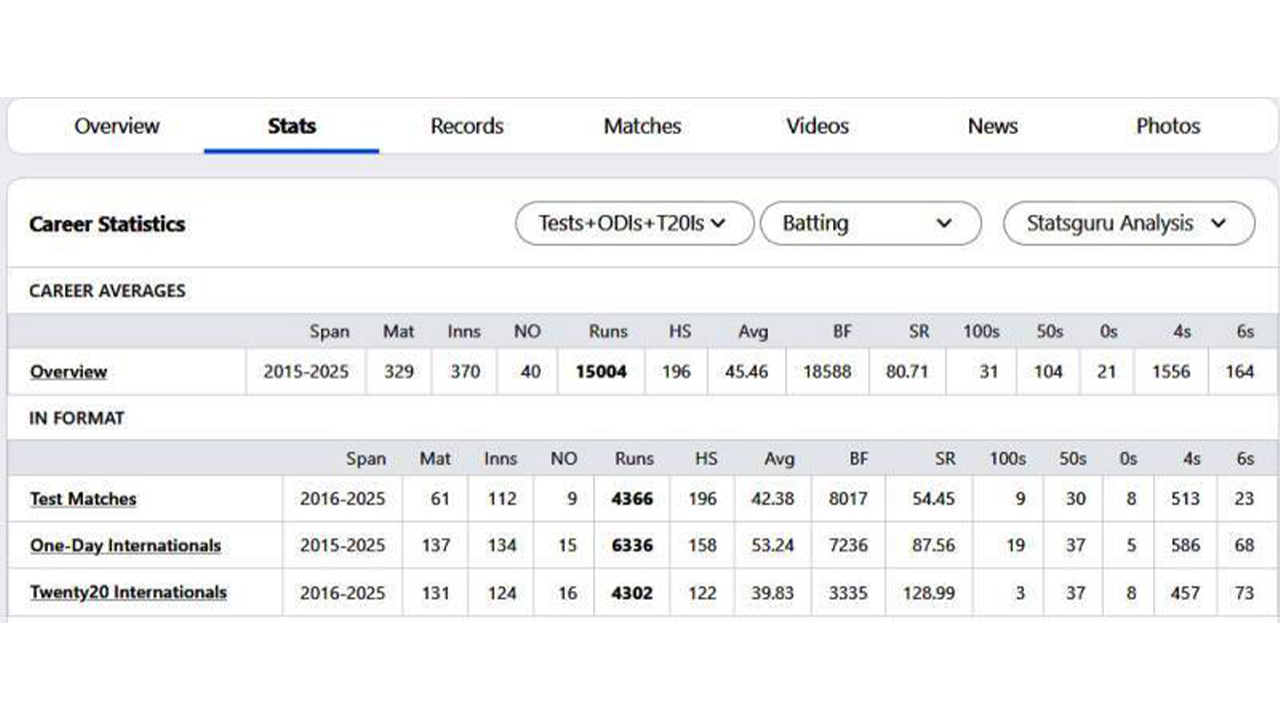Click the chevron in the Batting dropdown
Image resolution: width=1280 pixels, height=720 pixels.
(x=943, y=223)
